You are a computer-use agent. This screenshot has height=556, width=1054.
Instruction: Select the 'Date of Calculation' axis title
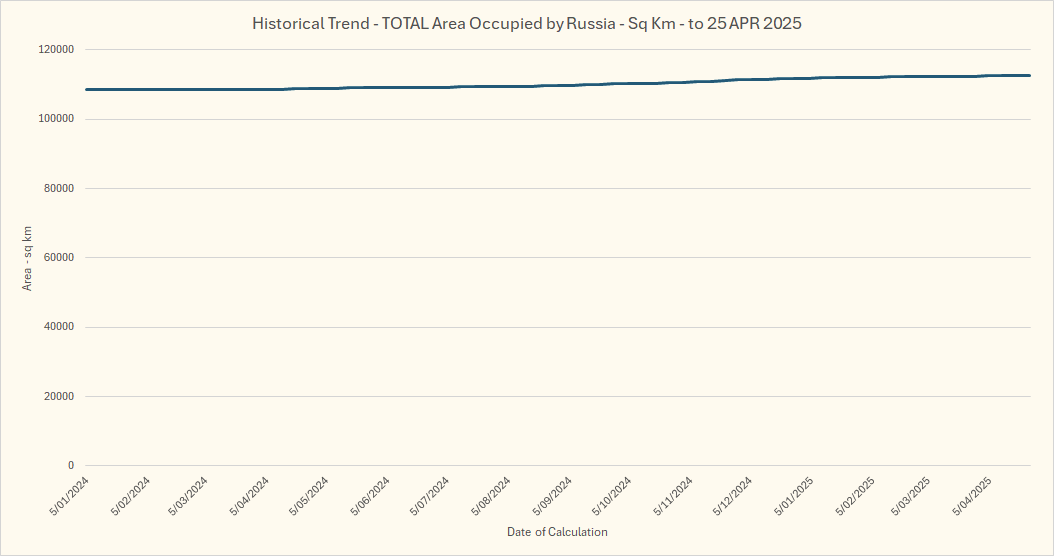pos(557,532)
